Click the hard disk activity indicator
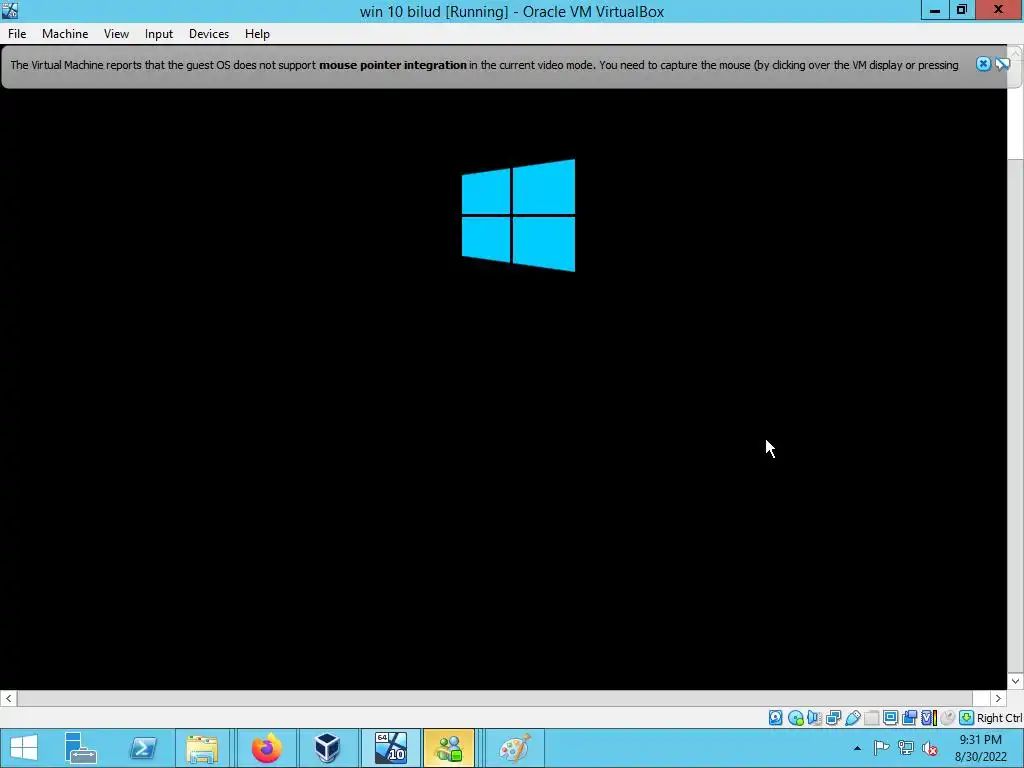The height and width of the screenshot is (768, 1024). 775,718
